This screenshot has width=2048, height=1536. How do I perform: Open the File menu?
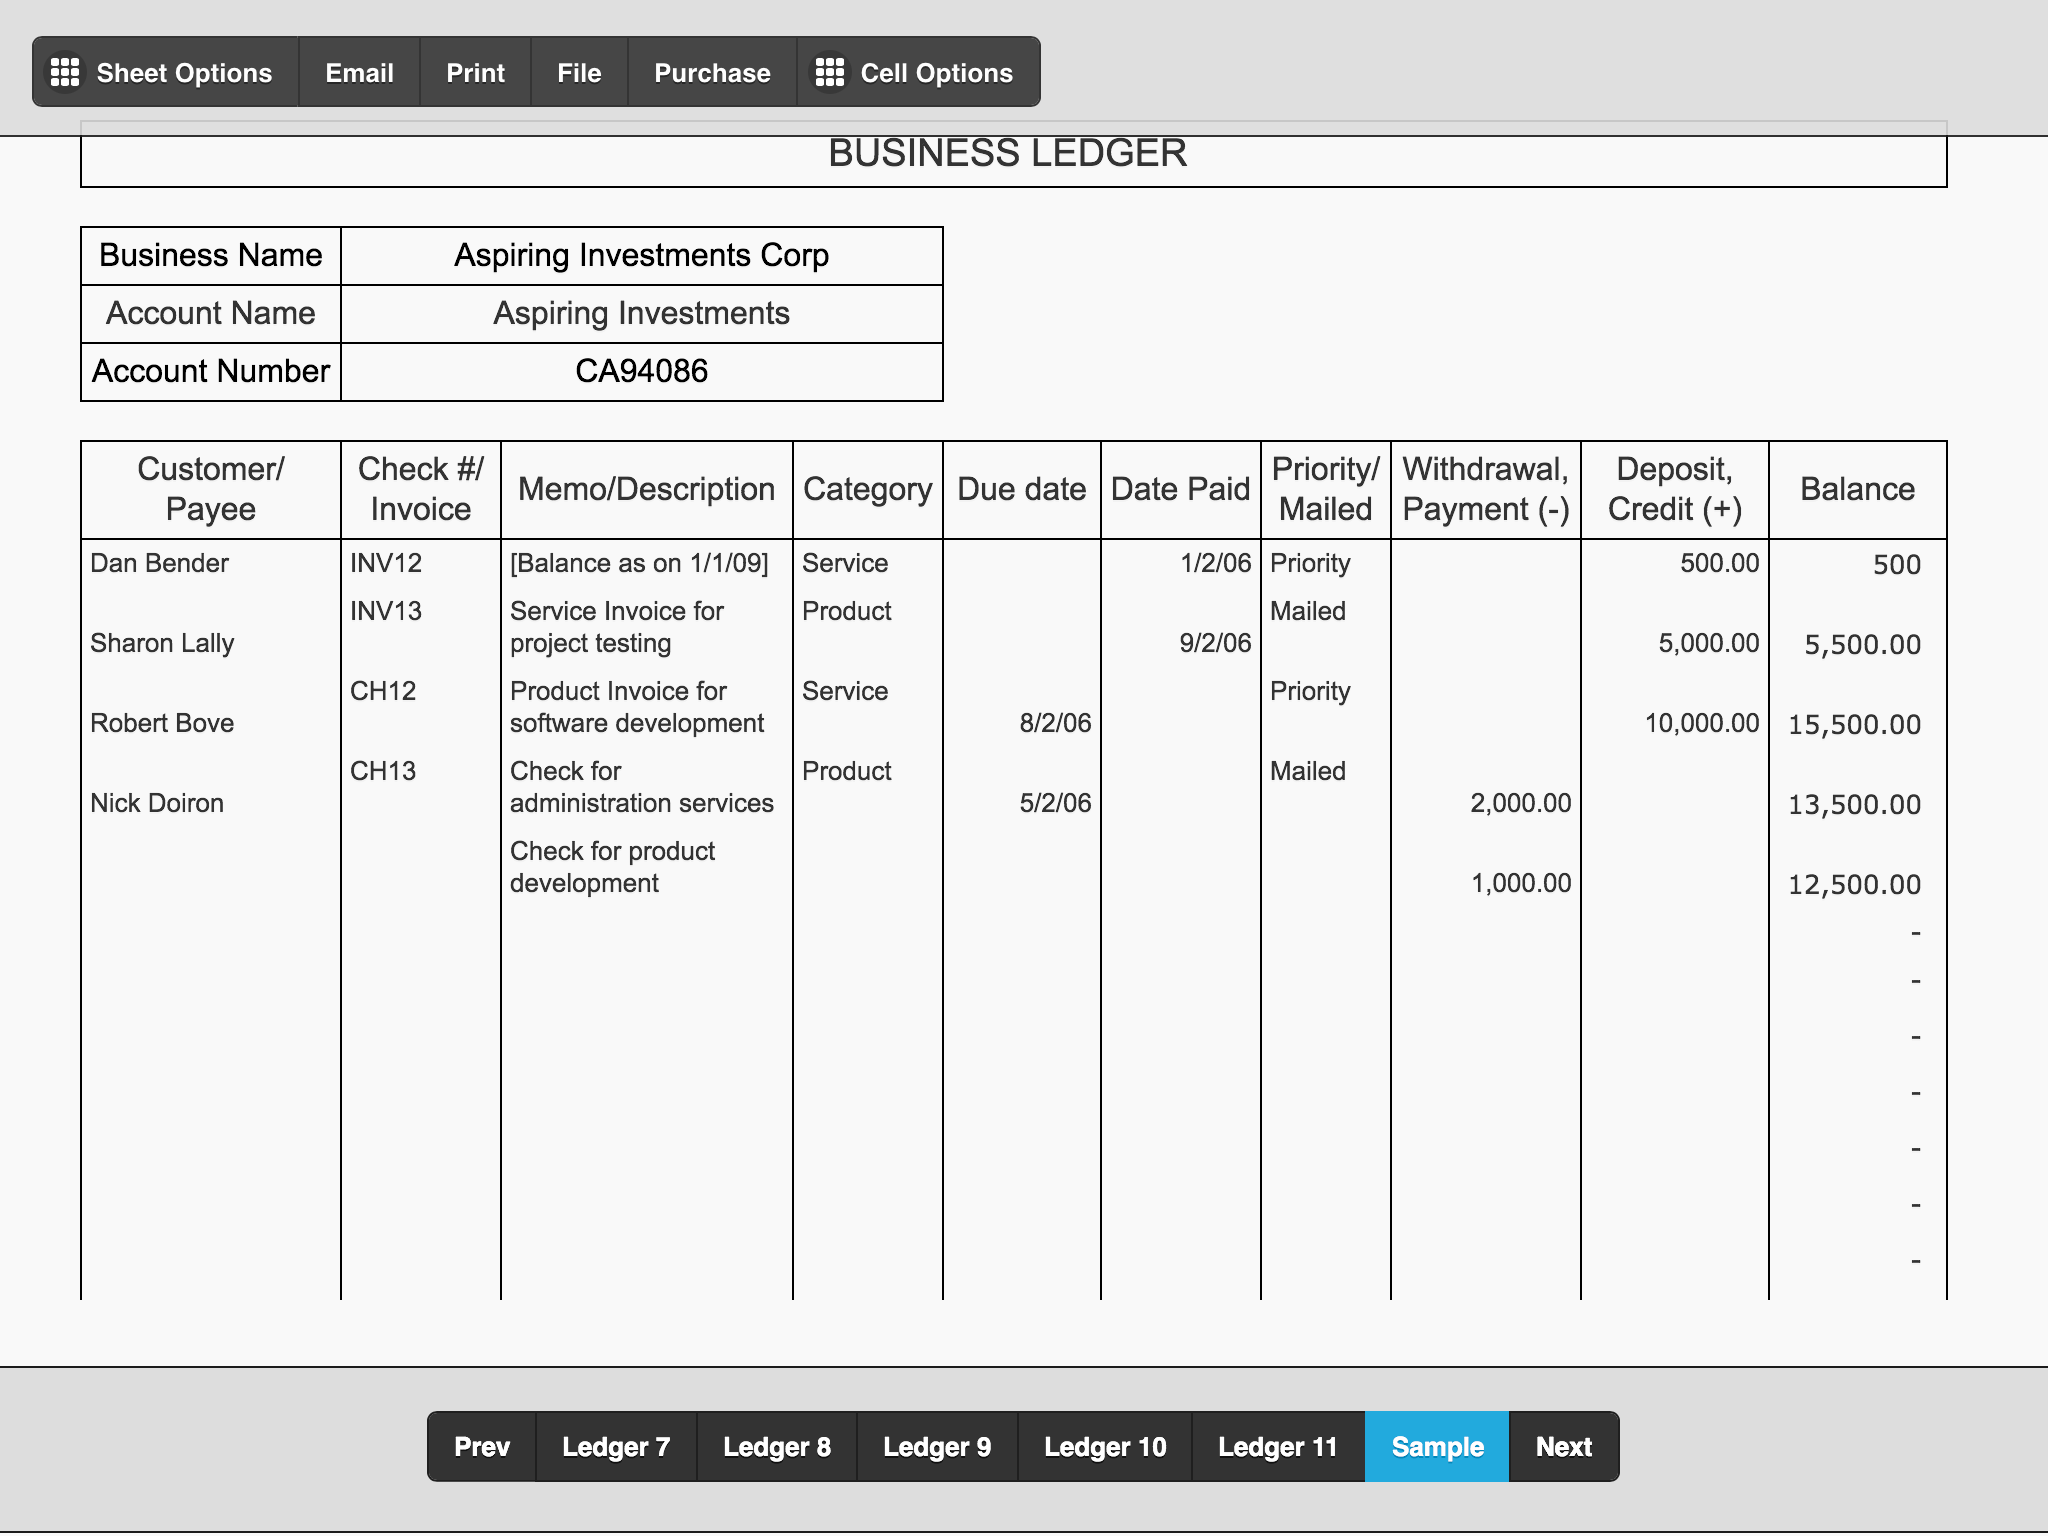click(579, 72)
